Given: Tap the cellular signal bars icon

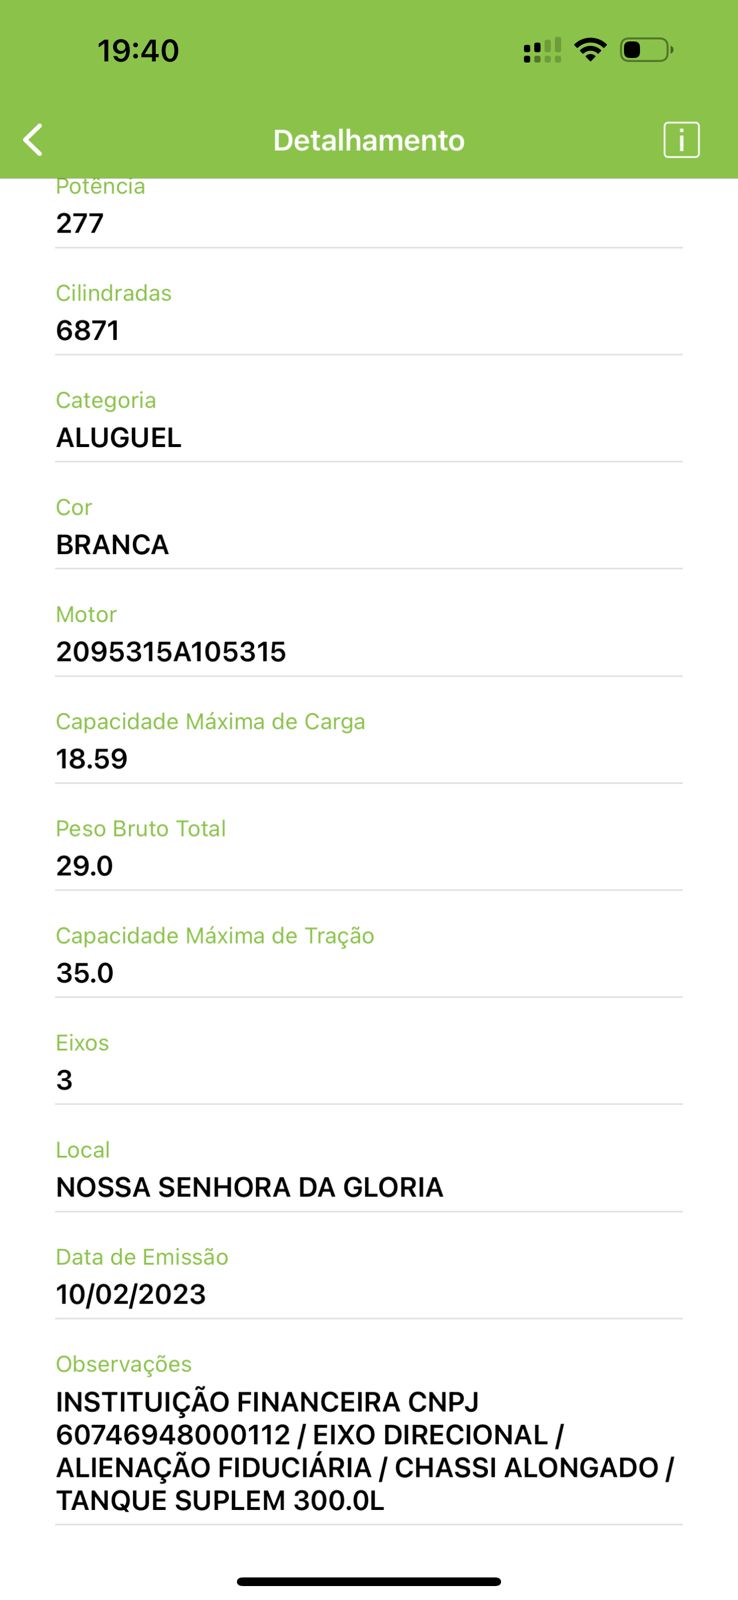Looking at the screenshot, I should [542, 50].
